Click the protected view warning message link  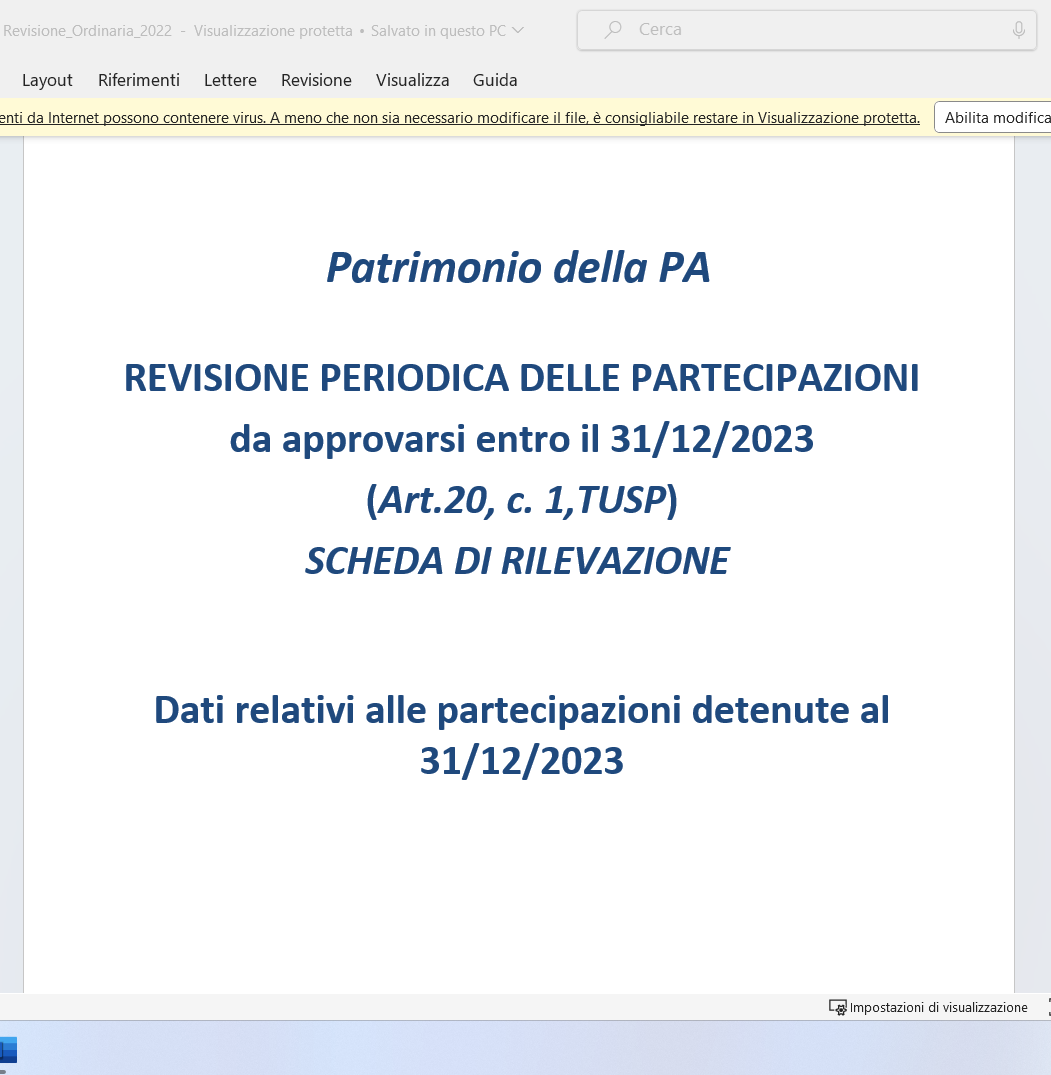click(x=460, y=118)
